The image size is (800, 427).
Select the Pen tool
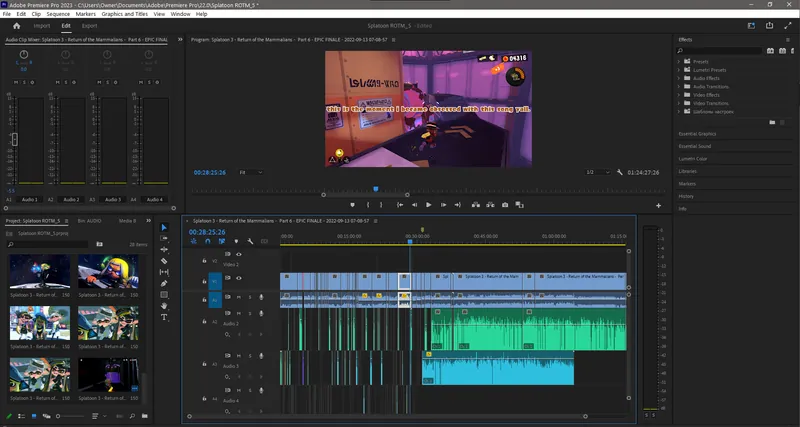164,283
